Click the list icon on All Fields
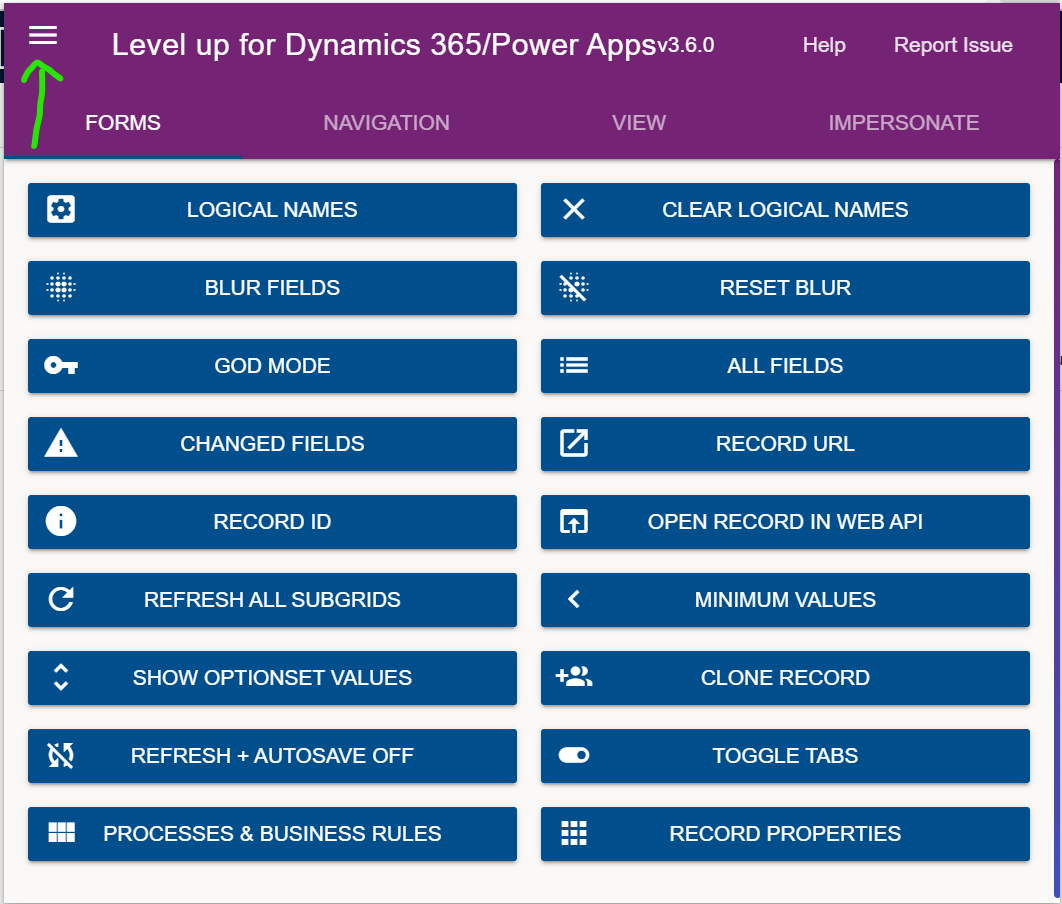This screenshot has width=1062, height=904. 573,366
